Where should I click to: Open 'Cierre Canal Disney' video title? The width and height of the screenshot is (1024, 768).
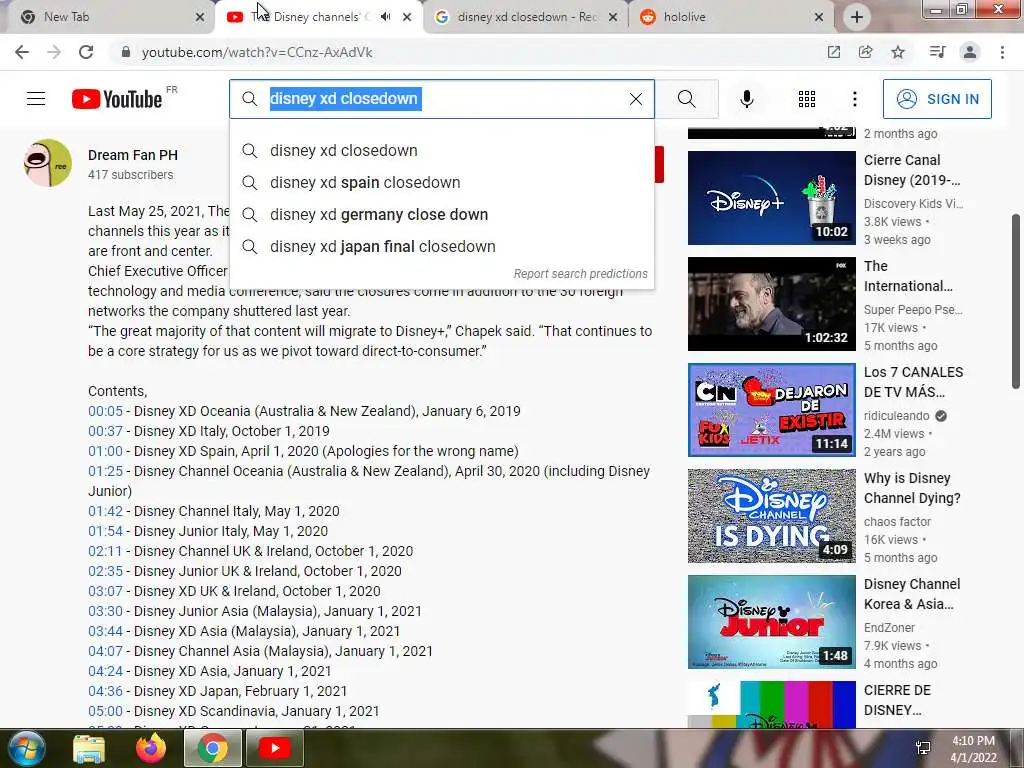click(x=912, y=170)
